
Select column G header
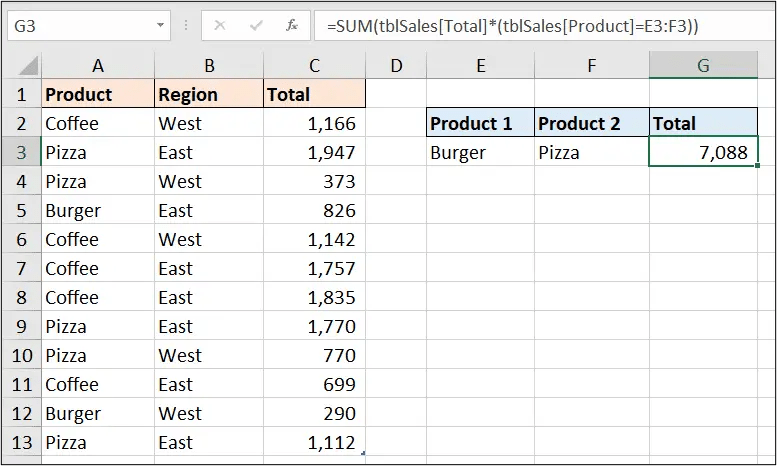click(703, 66)
